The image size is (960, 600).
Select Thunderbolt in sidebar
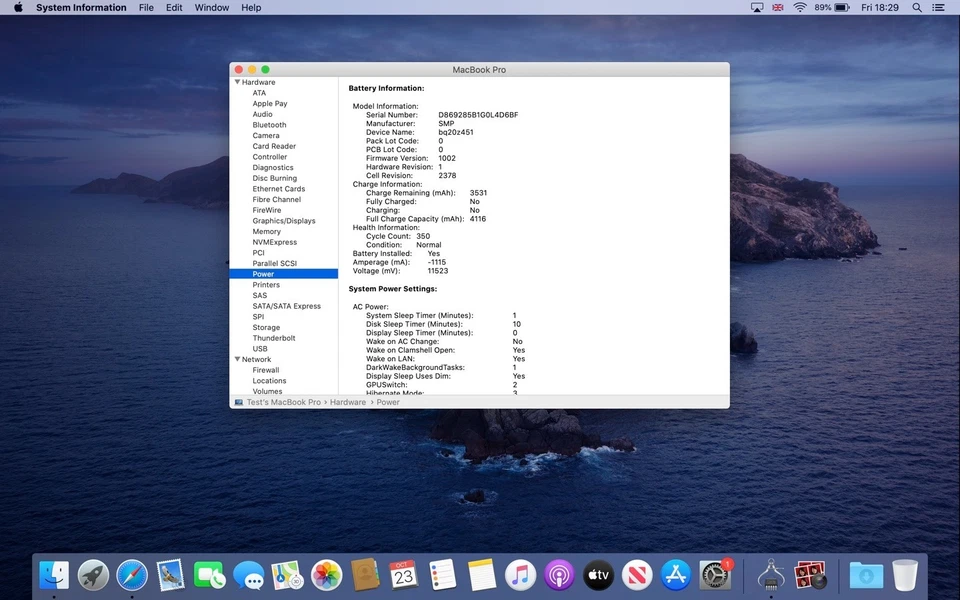(274, 338)
